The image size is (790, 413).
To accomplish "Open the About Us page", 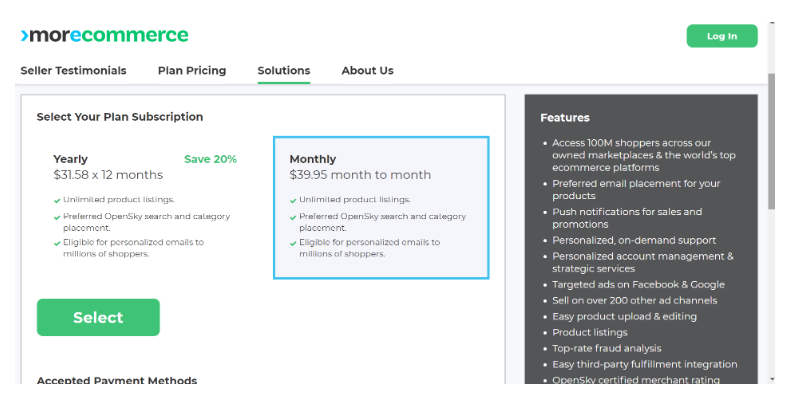I will [367, 71].
